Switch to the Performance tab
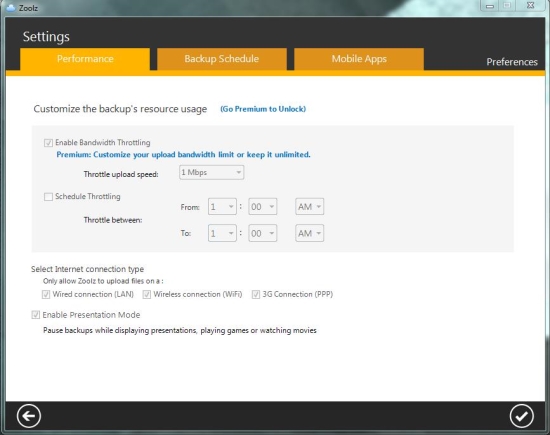This screenshot has height=435, width=550. 85,59
